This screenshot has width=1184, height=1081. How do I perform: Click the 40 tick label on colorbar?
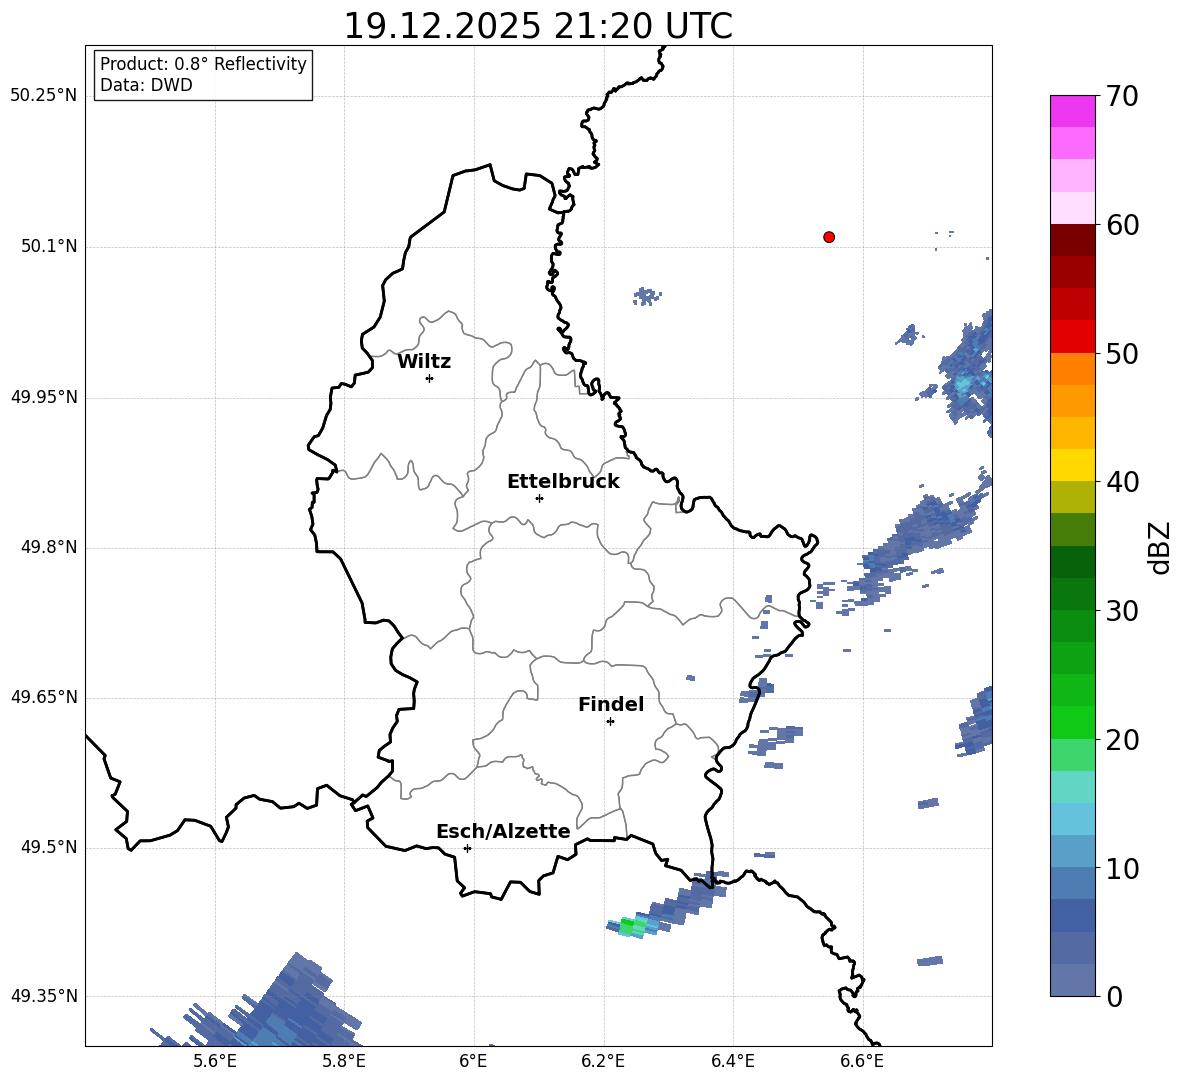[1122, 482]
